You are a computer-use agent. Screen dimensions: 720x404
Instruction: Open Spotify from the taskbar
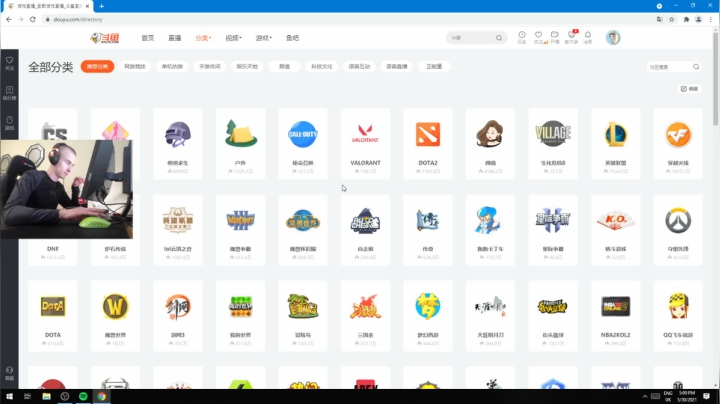click(83, 396)
